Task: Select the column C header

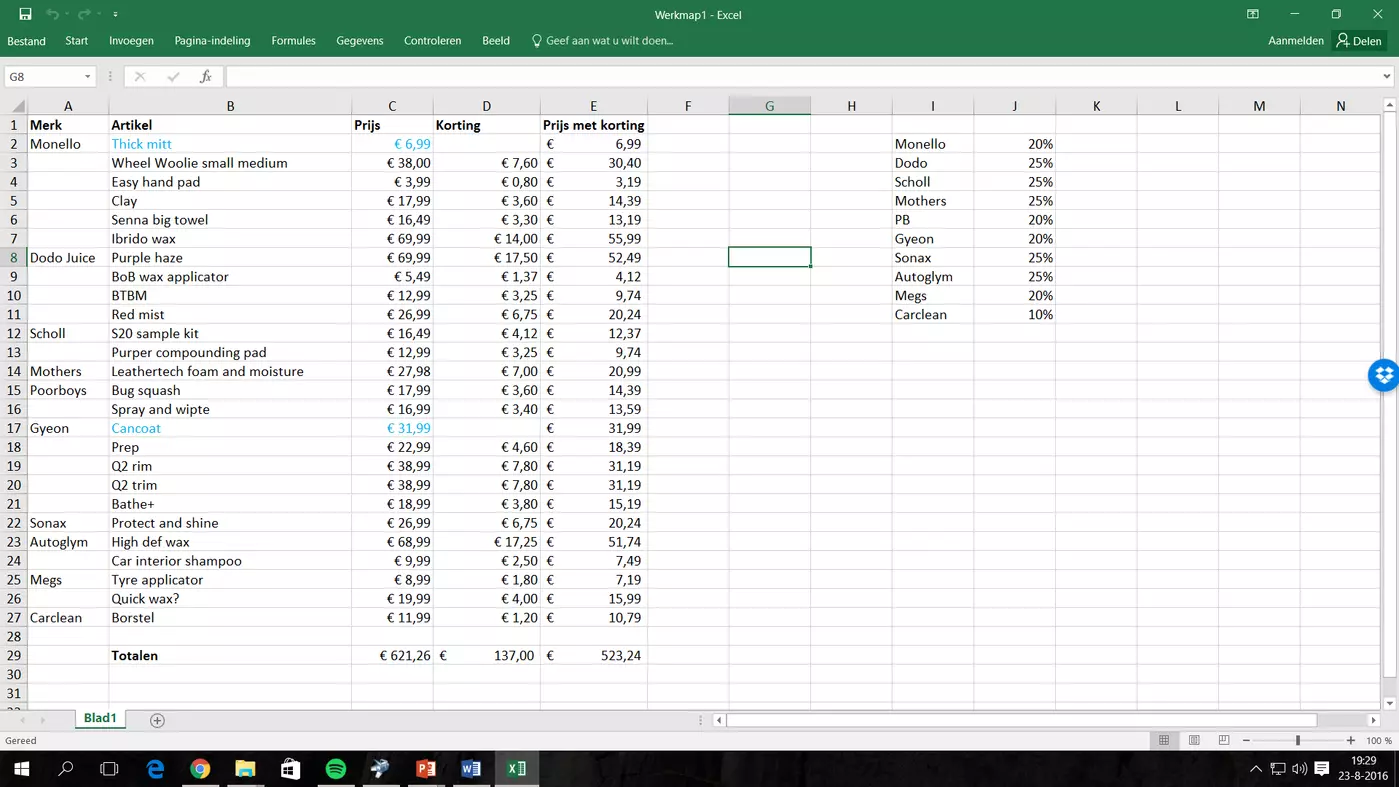Action: [x=392, y=106]
